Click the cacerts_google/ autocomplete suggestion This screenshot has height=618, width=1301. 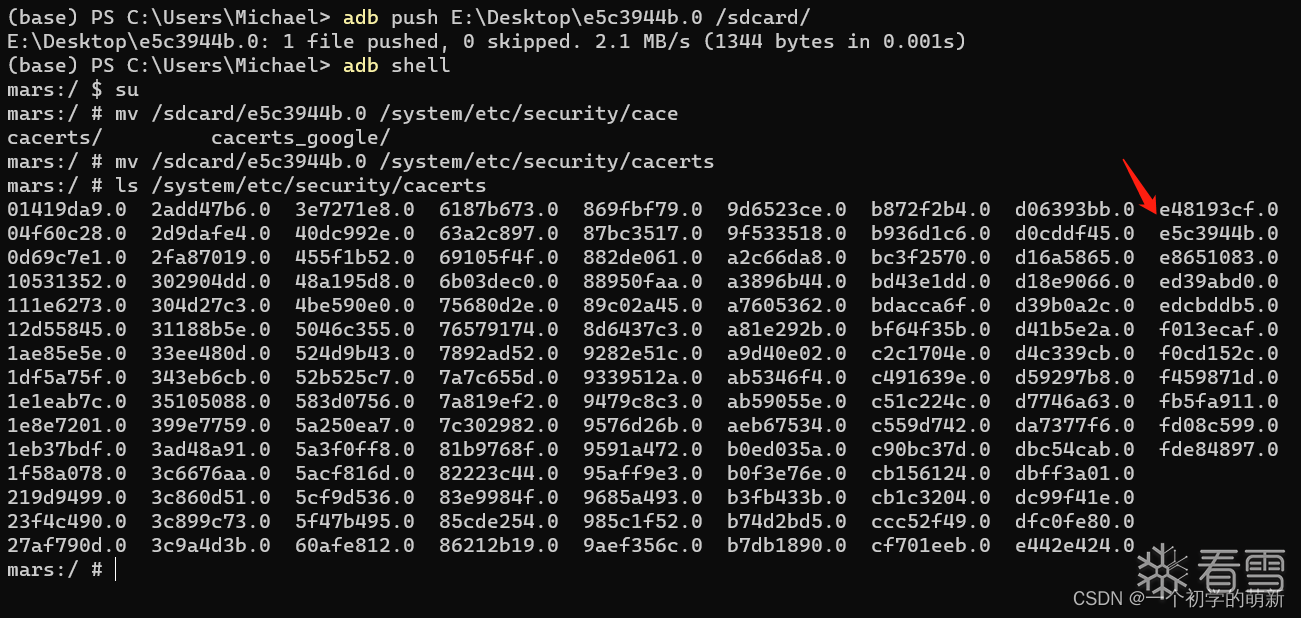(300, 138)
